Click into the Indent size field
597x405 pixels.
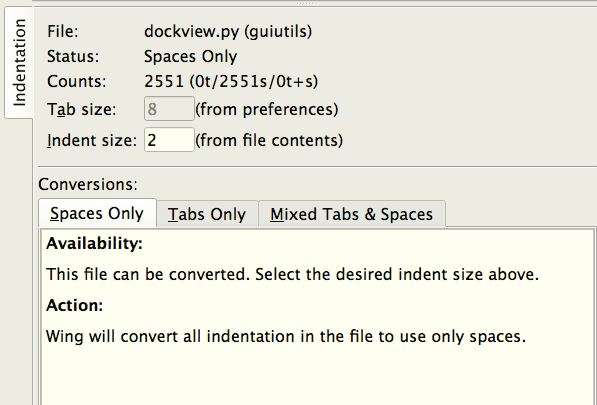(169, 140)
